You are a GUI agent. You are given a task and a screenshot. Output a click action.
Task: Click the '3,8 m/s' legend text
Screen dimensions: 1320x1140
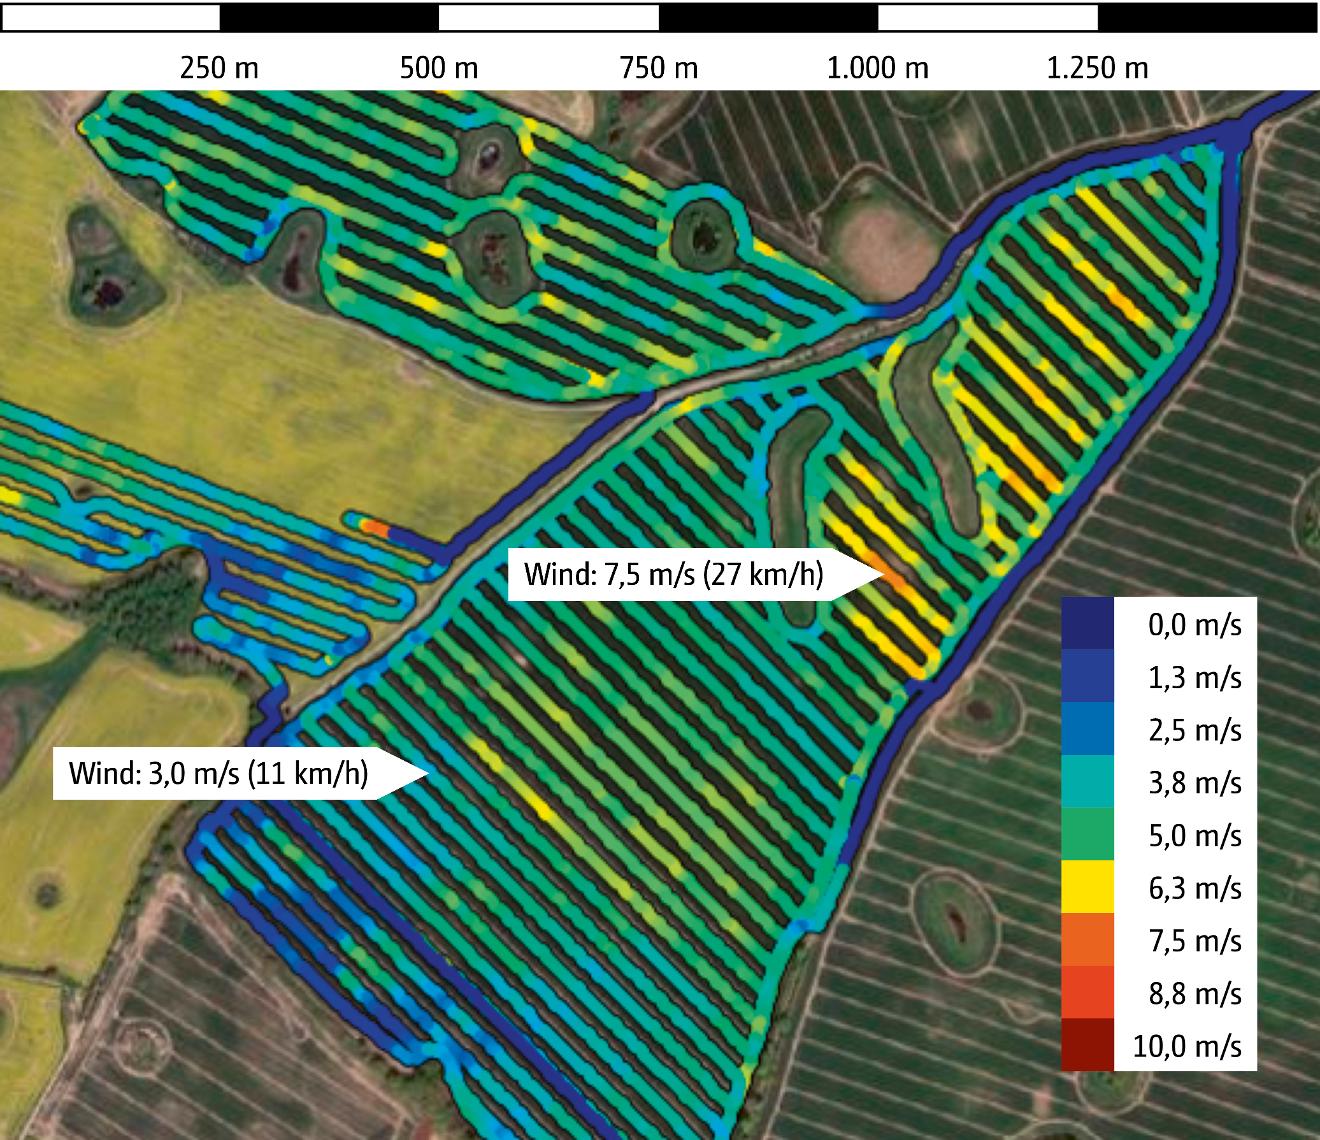1195,783
